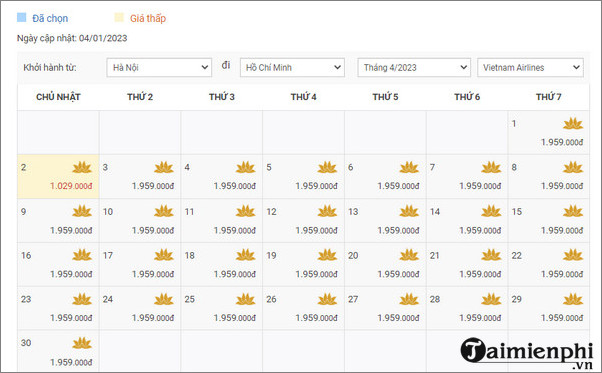The image size is (602, 373).
Task: Click the Khởi hành từ label
Action: pos(50,68)
